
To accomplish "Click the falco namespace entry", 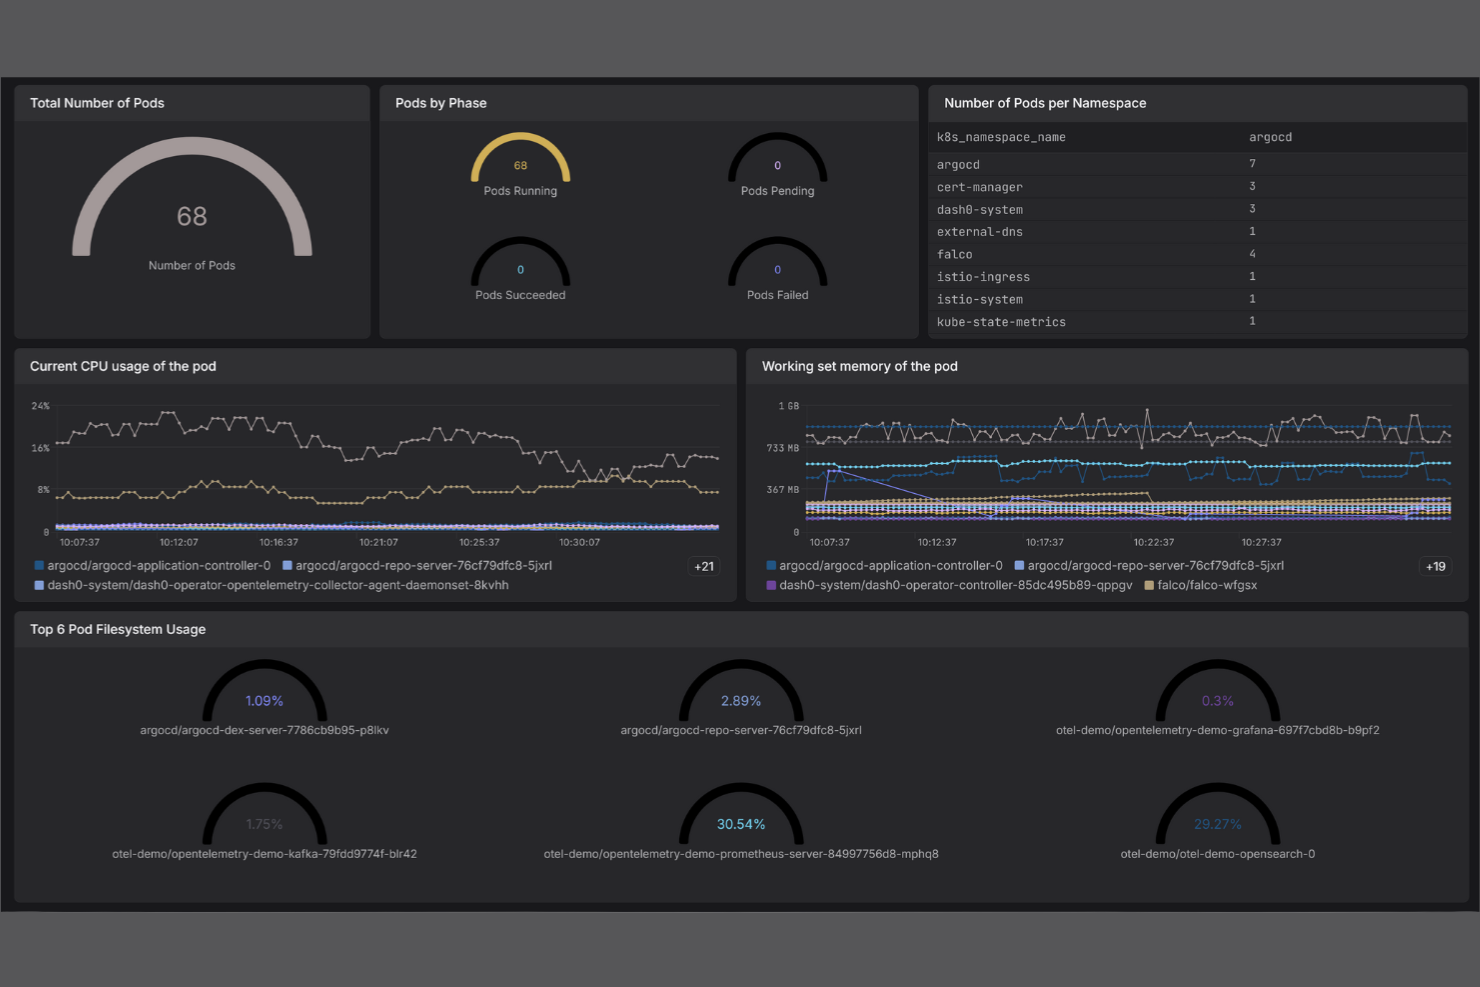I will click(954, 254).
